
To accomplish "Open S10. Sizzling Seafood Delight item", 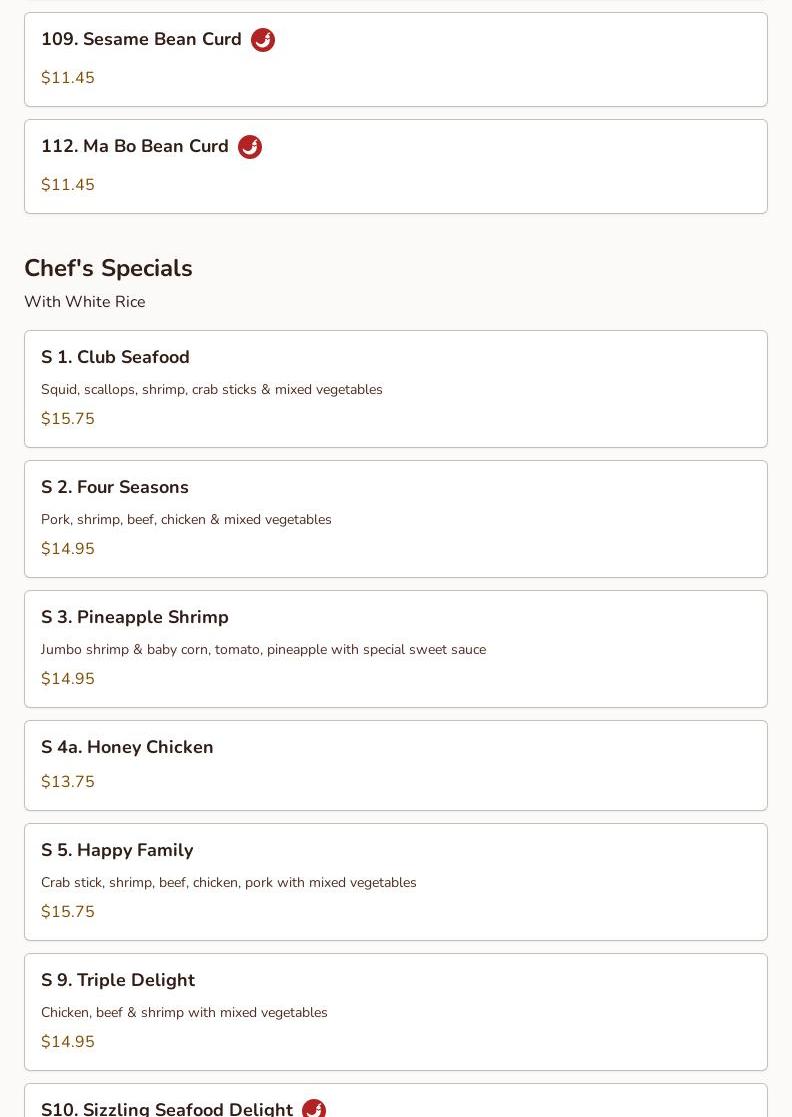I will tap(396, 1101).
